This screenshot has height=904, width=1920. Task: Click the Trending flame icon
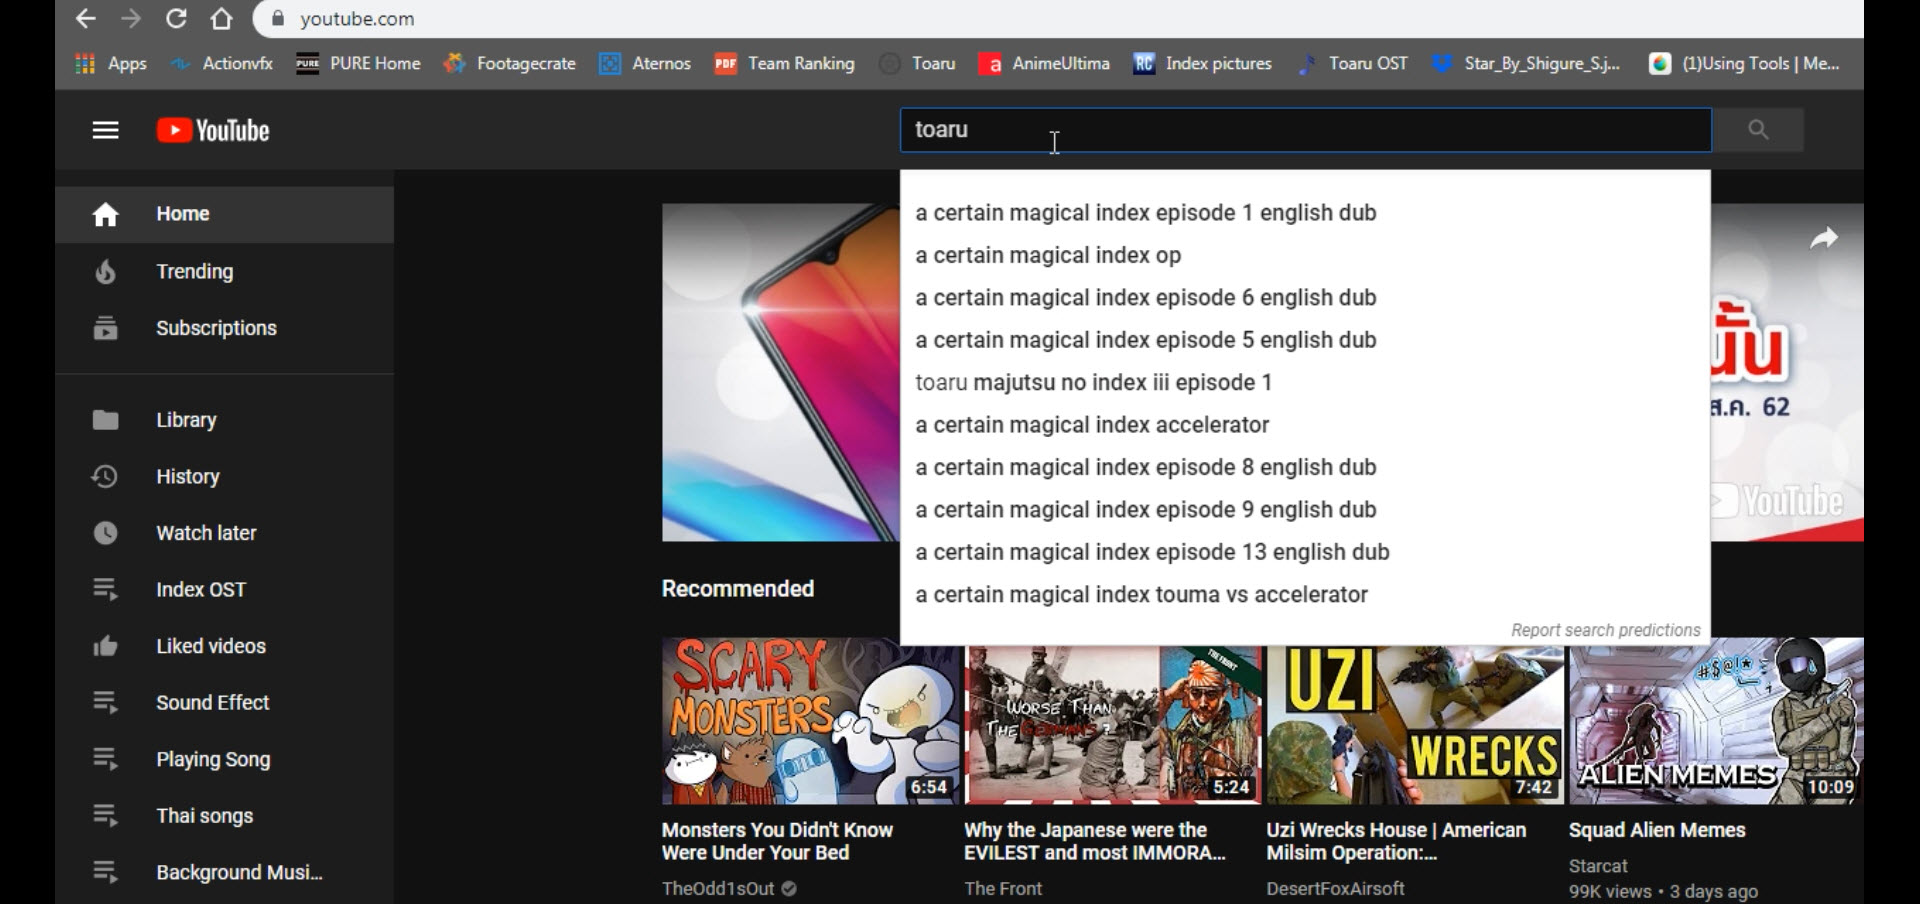tap(105, 271)
